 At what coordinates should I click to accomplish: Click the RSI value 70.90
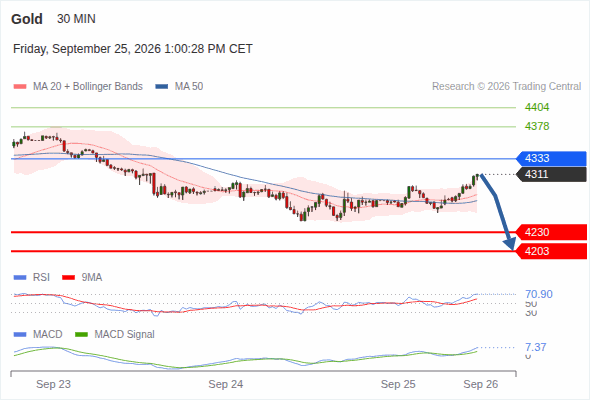(539, 294)
